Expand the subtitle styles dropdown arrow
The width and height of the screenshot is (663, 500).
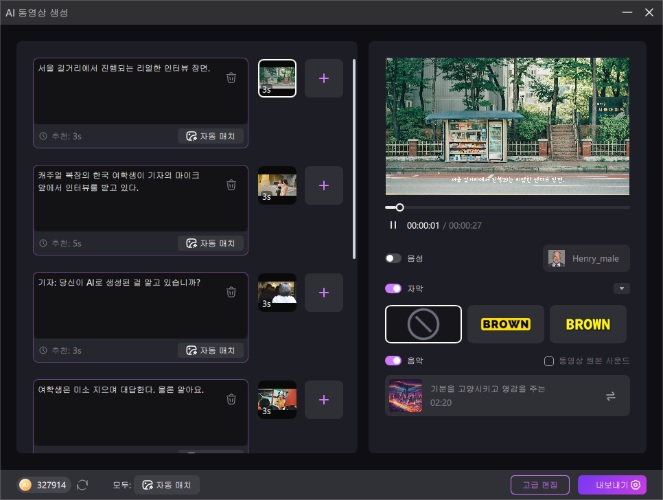(622, 288)
